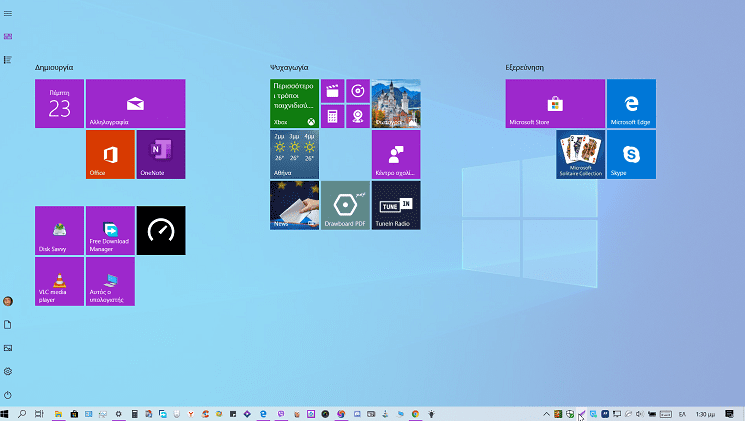Launch Drawboard PDF tile
745x421 pixels.
345,205
